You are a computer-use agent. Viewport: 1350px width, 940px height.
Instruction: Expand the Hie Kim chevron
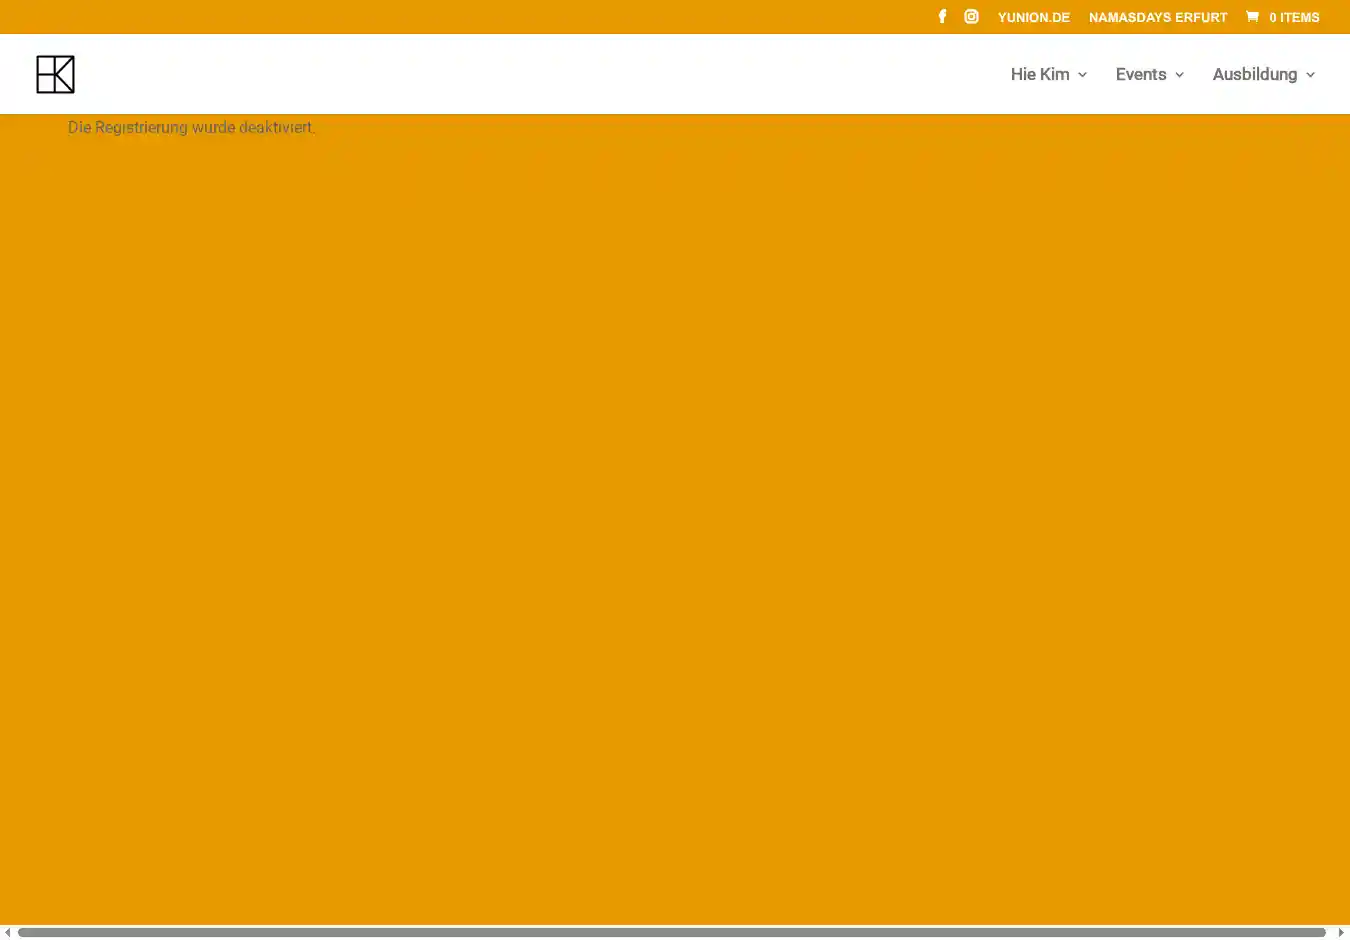click(1082, 75)
